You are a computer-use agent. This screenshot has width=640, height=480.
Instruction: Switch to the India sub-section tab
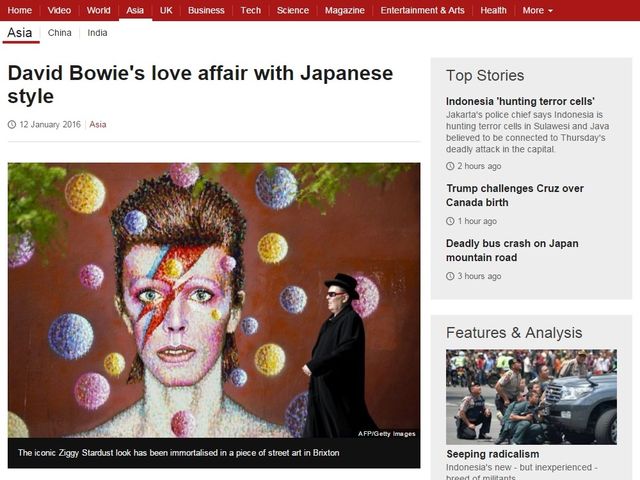(97, 33)
